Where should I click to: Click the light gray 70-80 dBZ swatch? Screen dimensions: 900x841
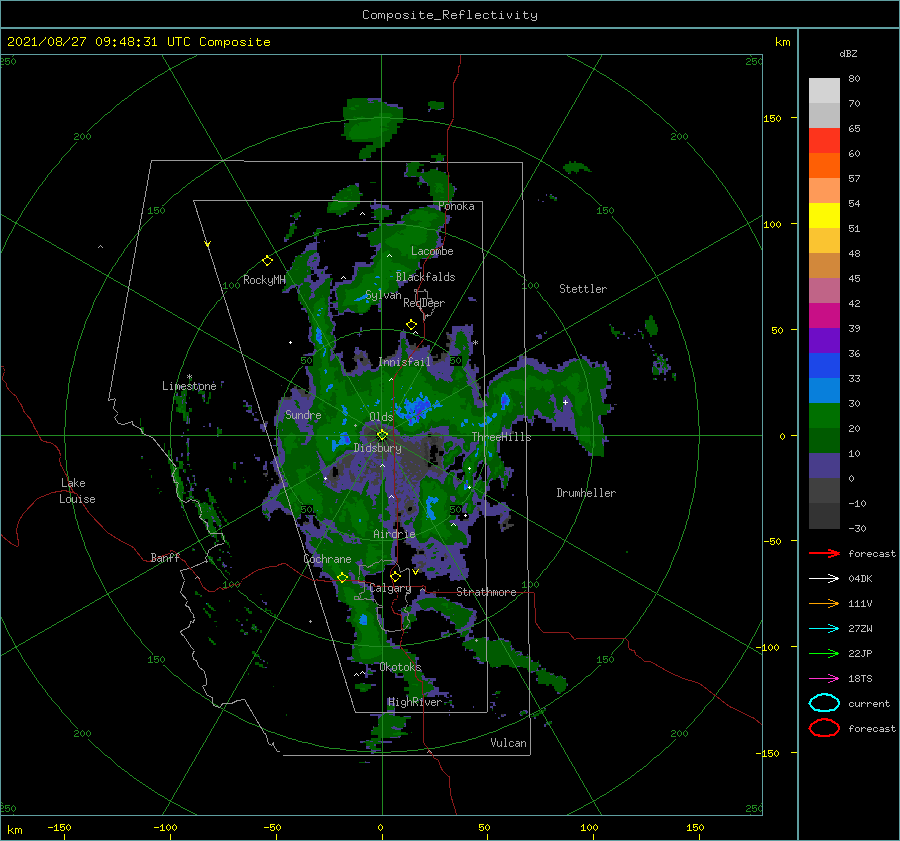824,91
